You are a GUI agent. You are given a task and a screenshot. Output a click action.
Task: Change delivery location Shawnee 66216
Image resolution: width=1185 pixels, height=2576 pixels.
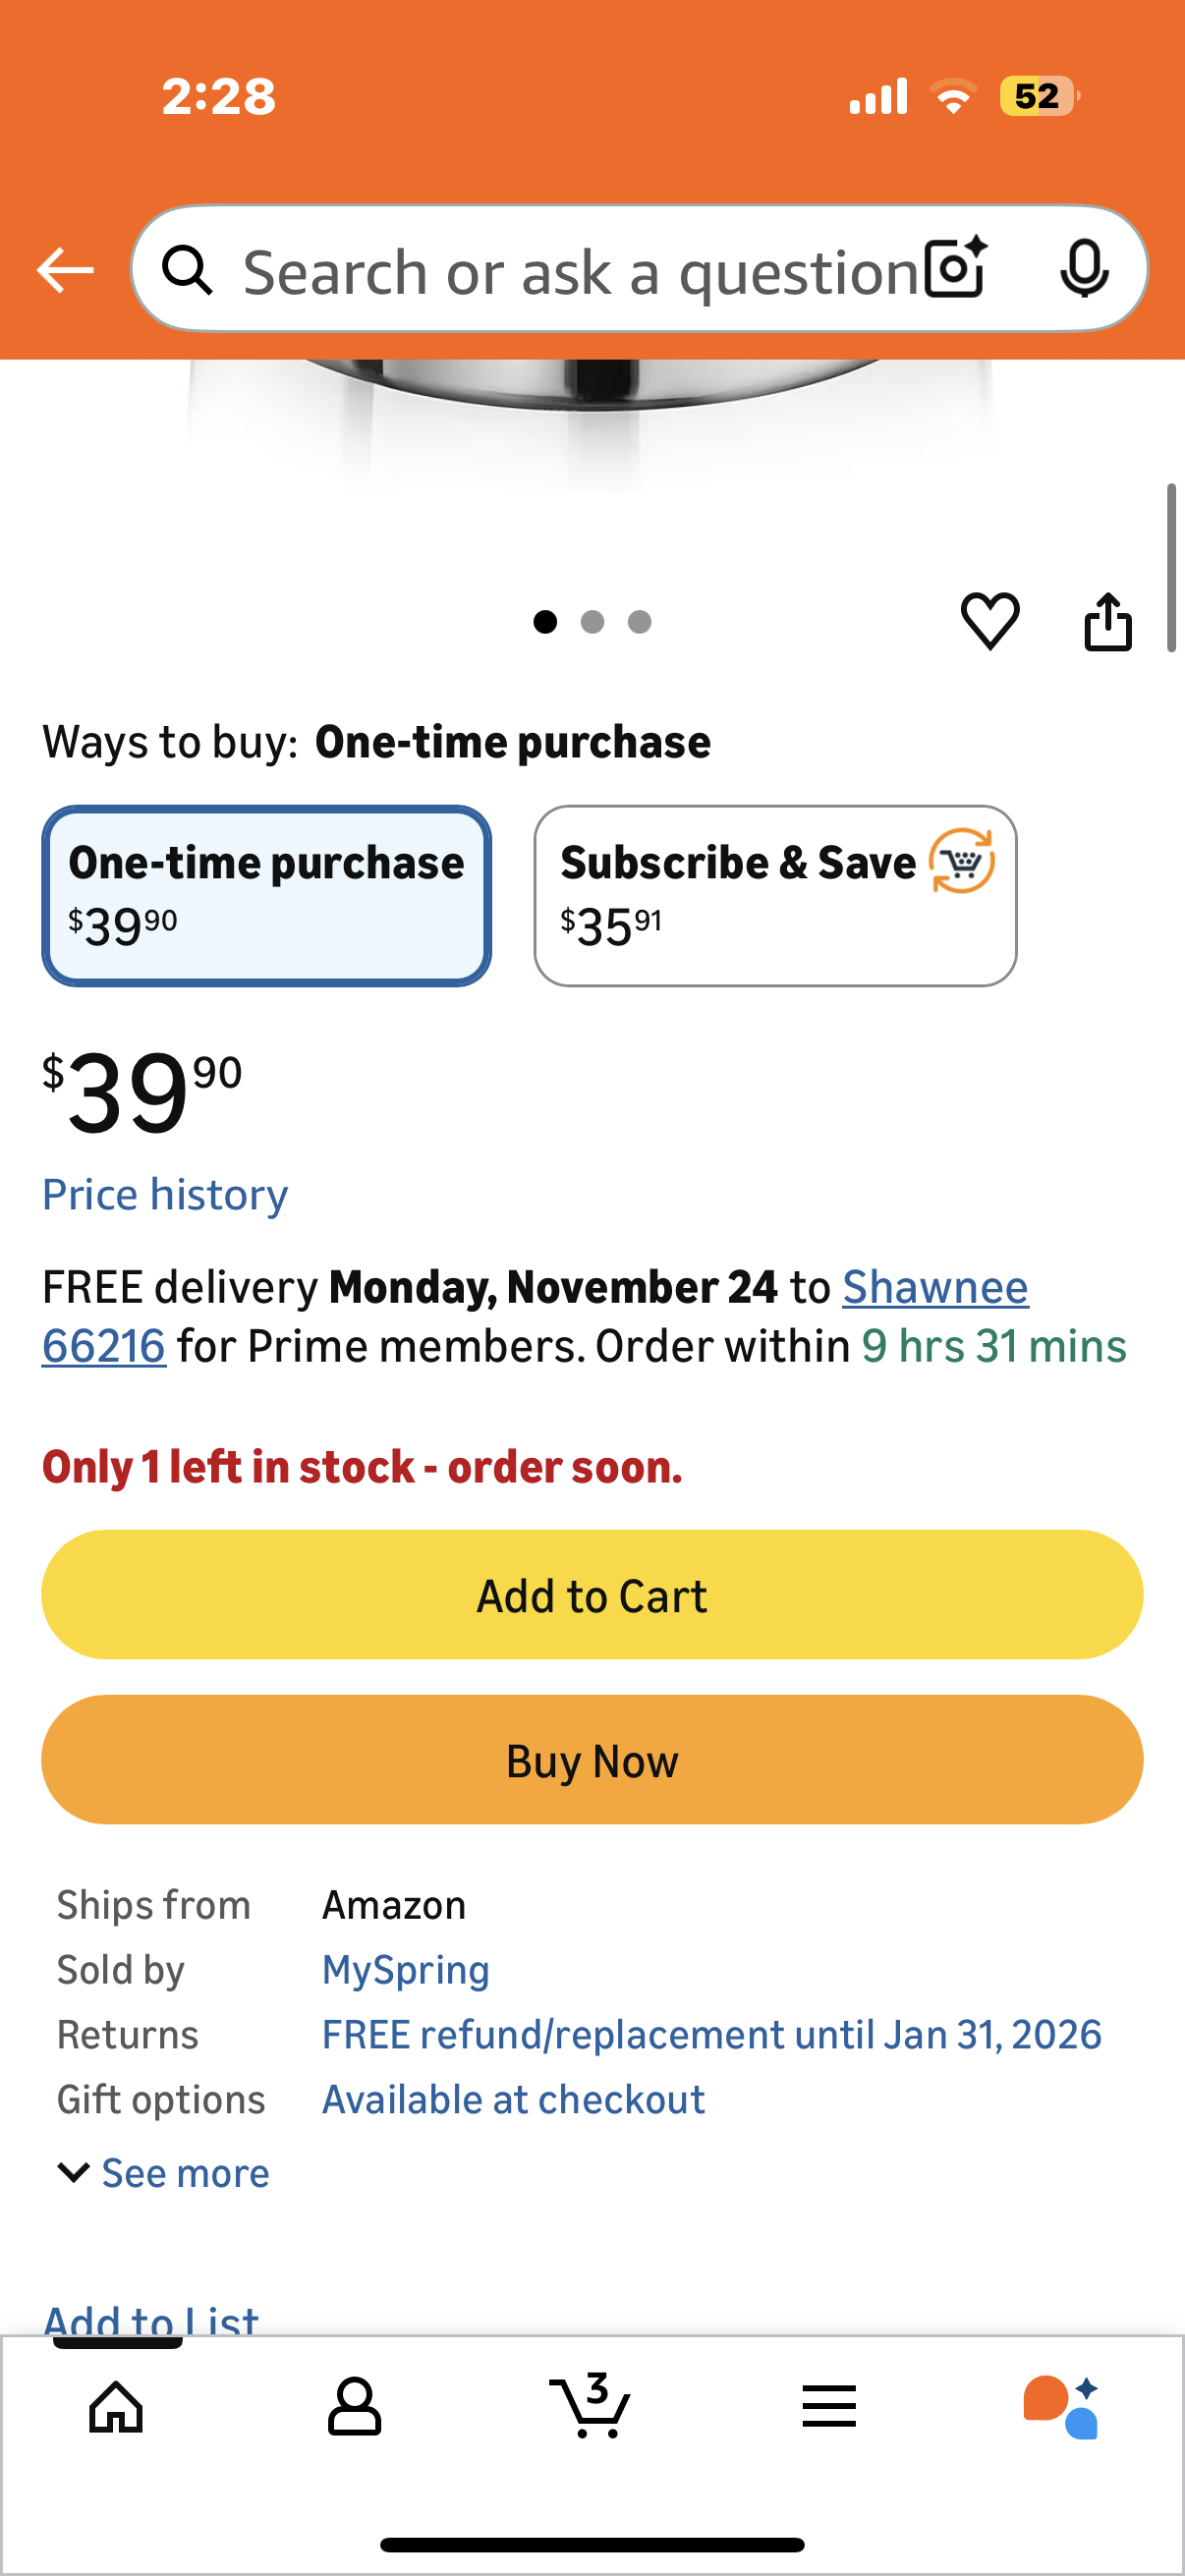pyautogui.click(x=934, y=1287)
